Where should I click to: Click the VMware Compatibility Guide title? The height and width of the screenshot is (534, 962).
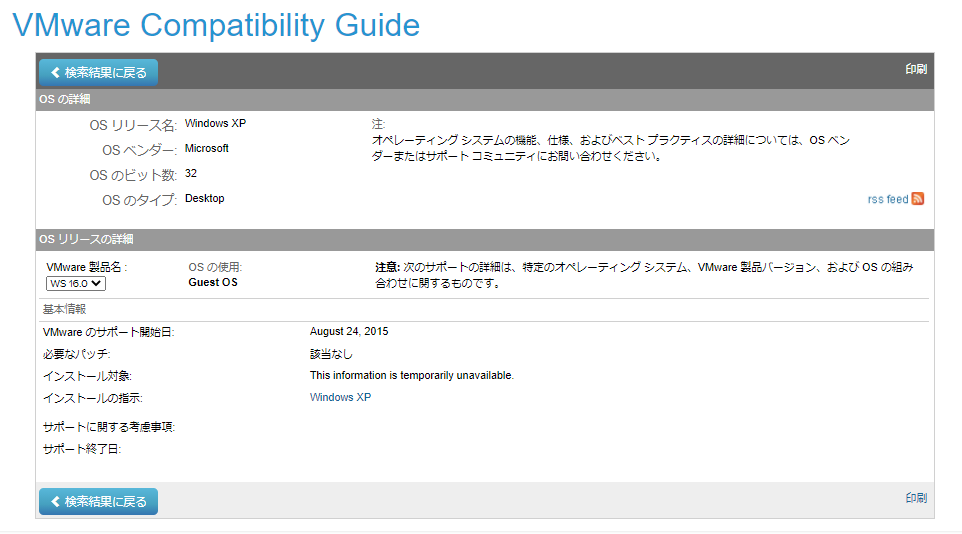216,25
